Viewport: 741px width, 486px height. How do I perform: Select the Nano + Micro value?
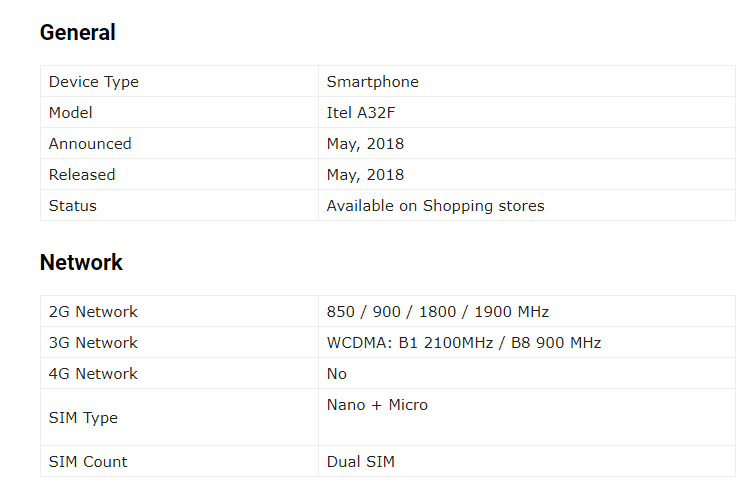pyautogui.click(x=377, y=405)
